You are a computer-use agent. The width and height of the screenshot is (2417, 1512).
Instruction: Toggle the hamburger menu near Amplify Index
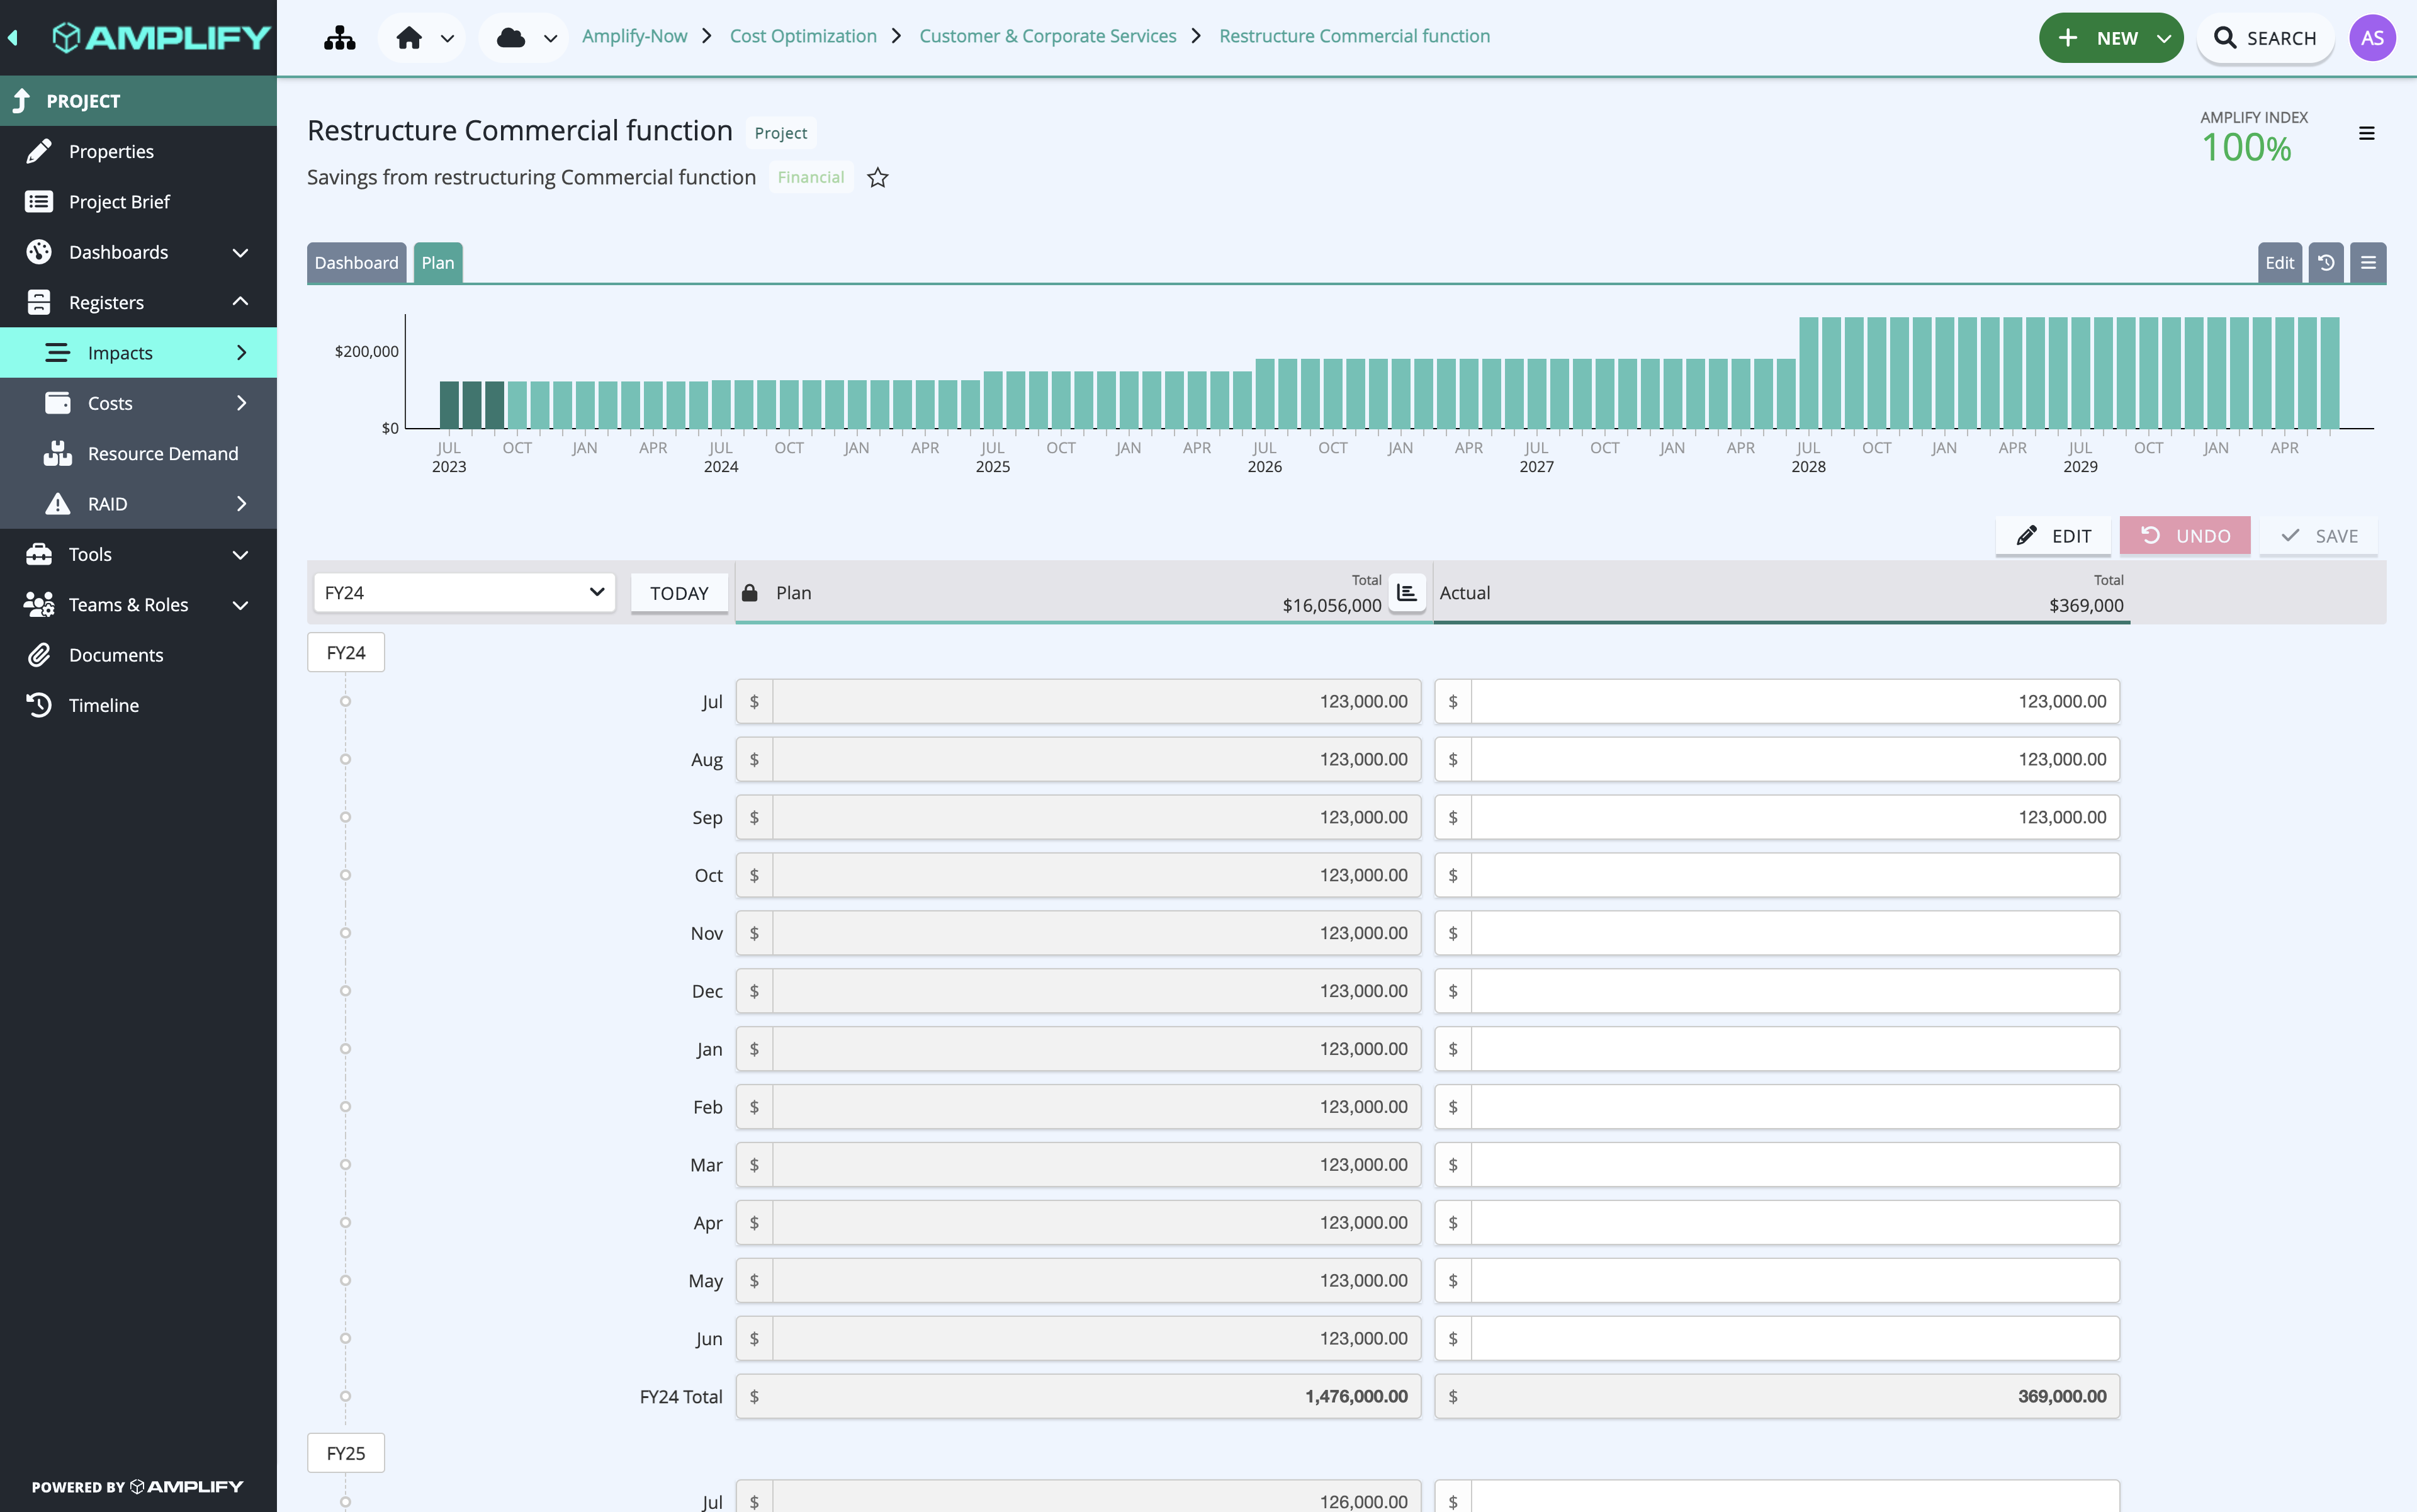point(2366,132)
